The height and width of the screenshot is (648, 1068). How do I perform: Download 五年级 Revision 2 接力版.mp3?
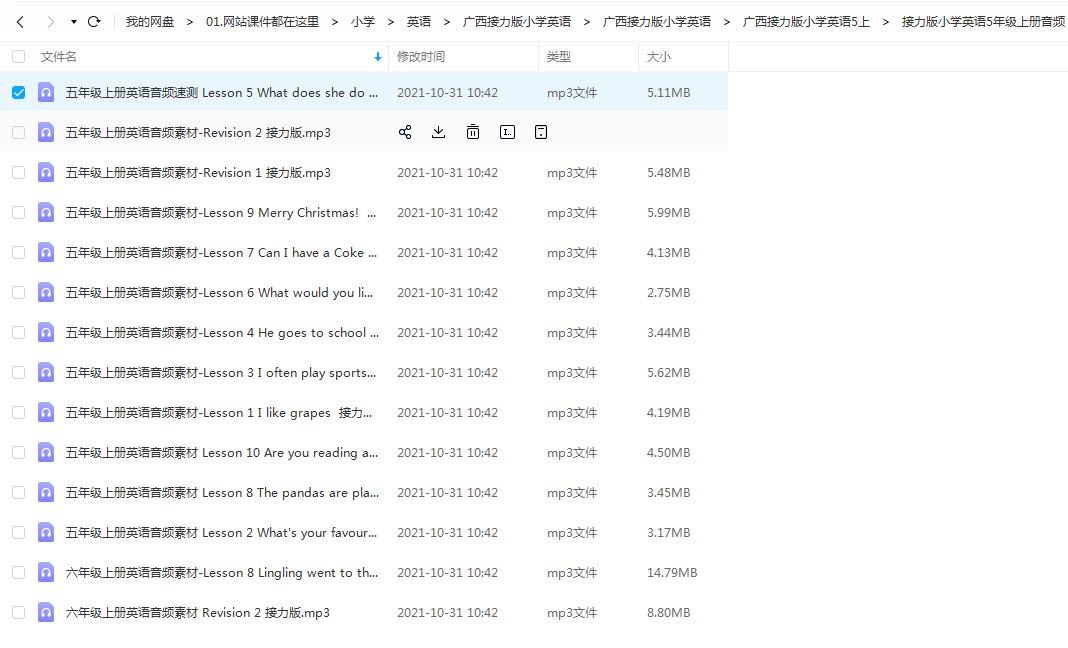click(x=439, y=132)
